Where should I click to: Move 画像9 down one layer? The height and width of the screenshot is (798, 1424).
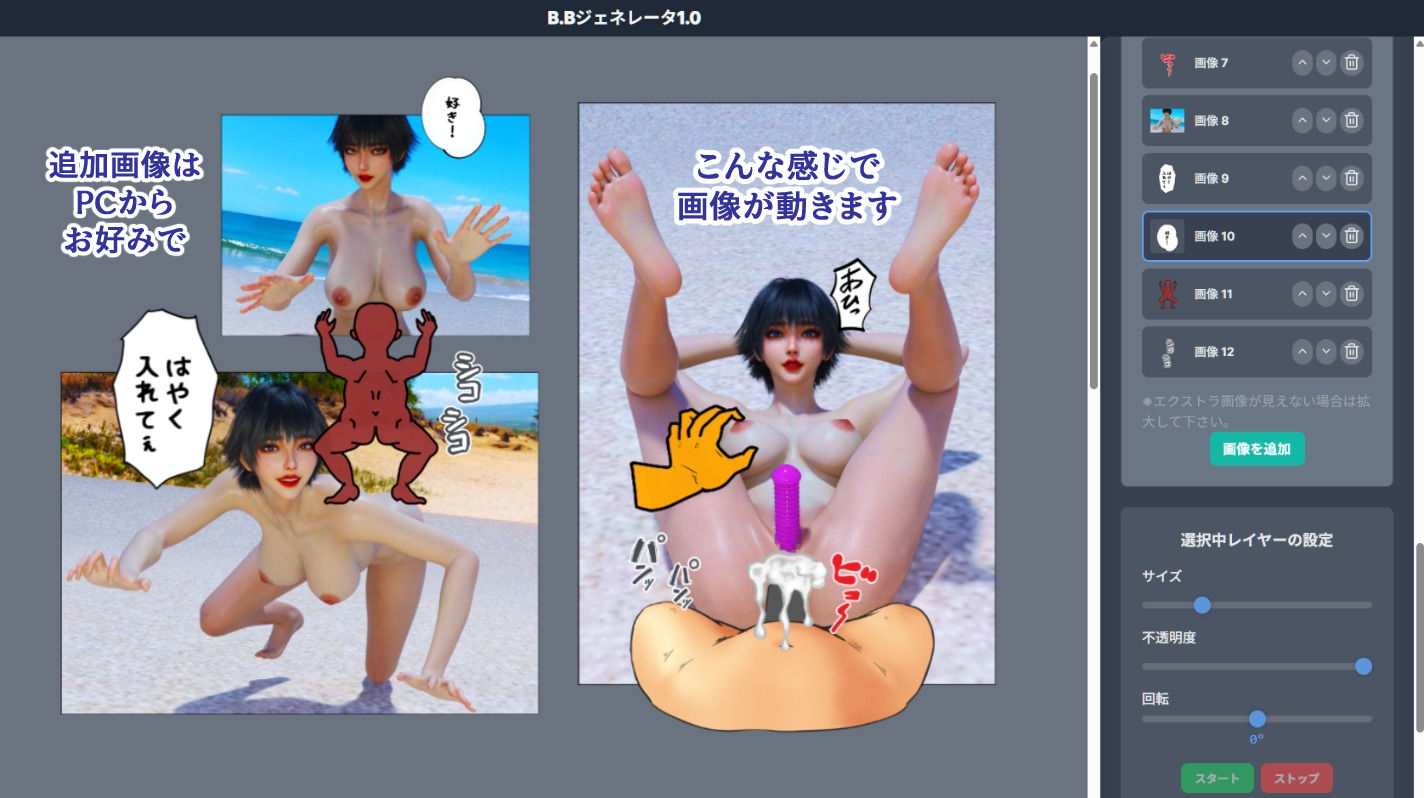pyautogui.click(x=1326, y=178)
